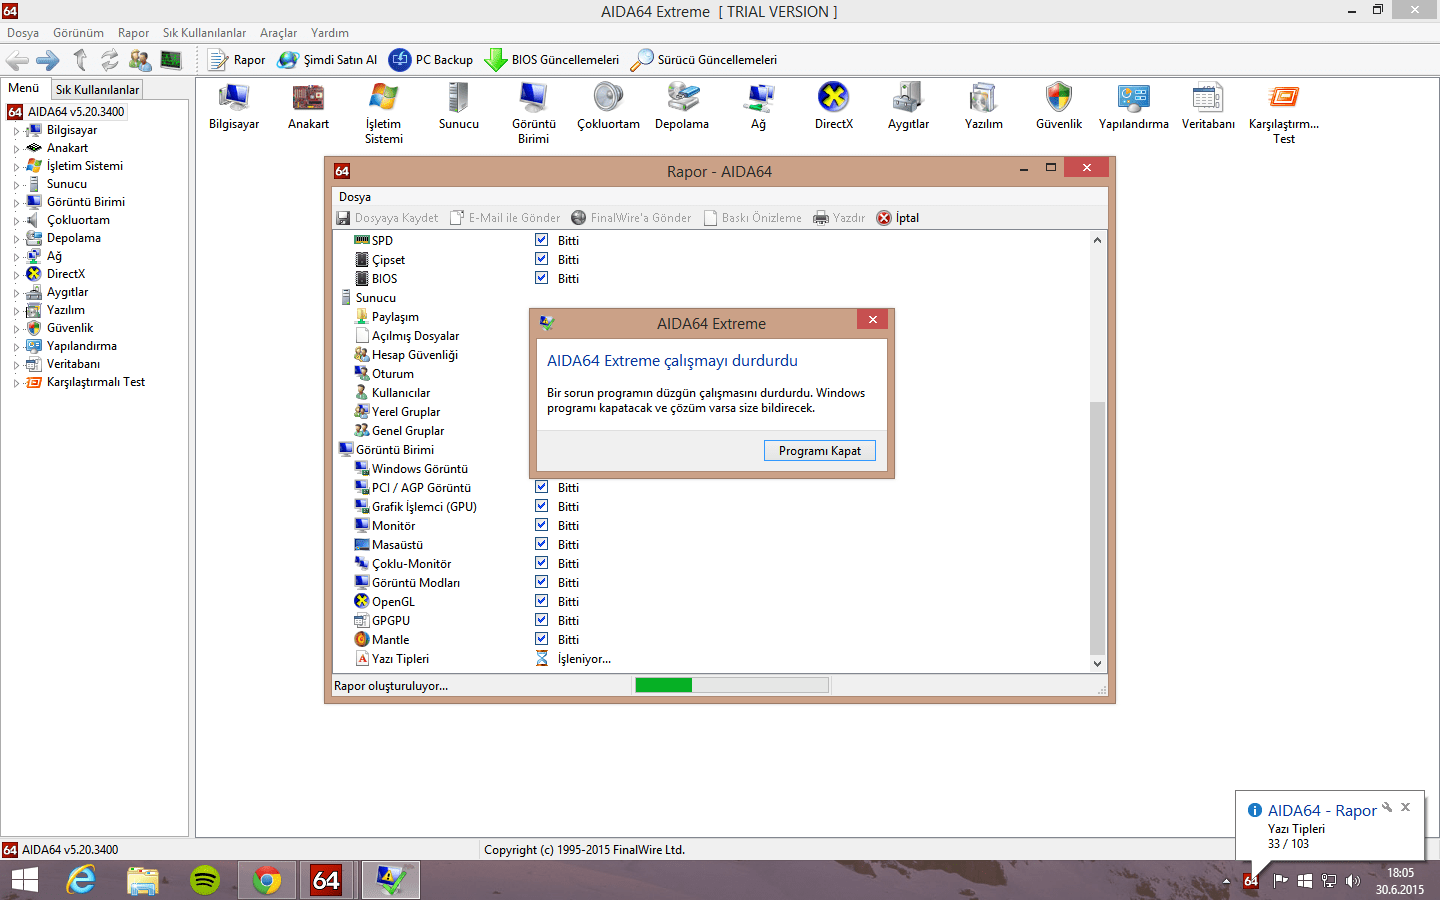Open PC Backup from the toolbar
This screenshot has width=1440, height=900.
coord(431,60)
